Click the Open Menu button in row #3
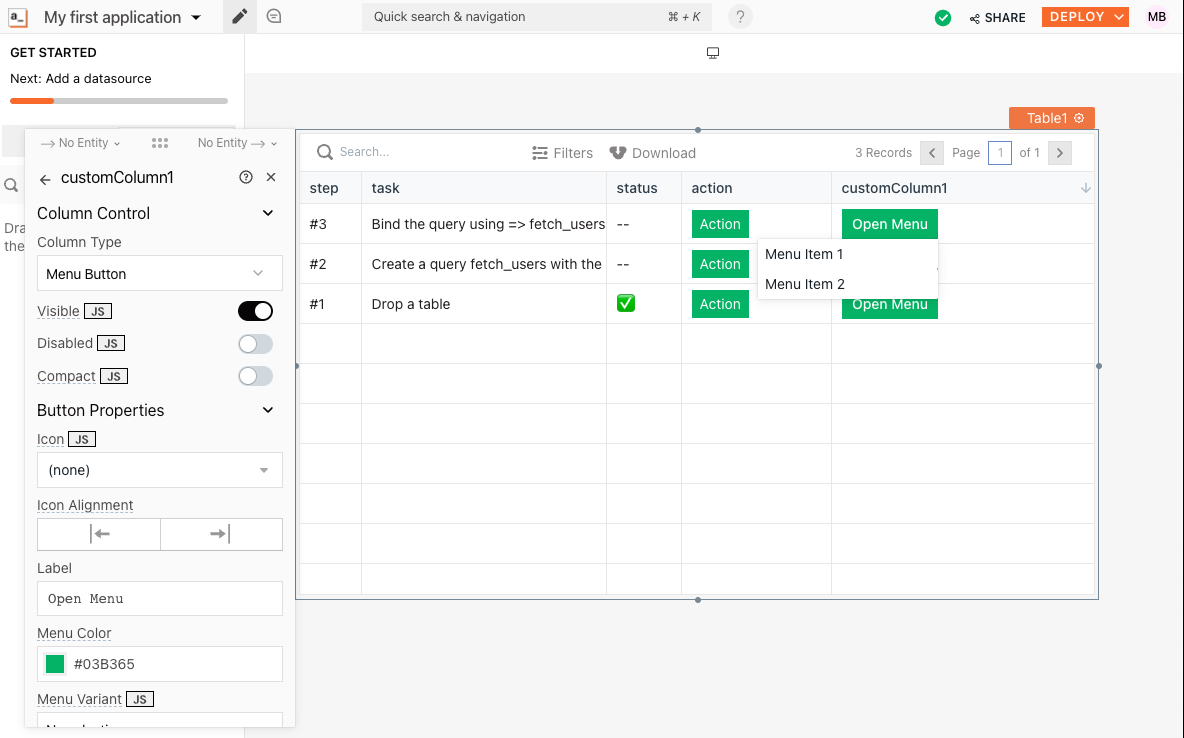This screenshot has height=738, width=1184. pos(890,224)
